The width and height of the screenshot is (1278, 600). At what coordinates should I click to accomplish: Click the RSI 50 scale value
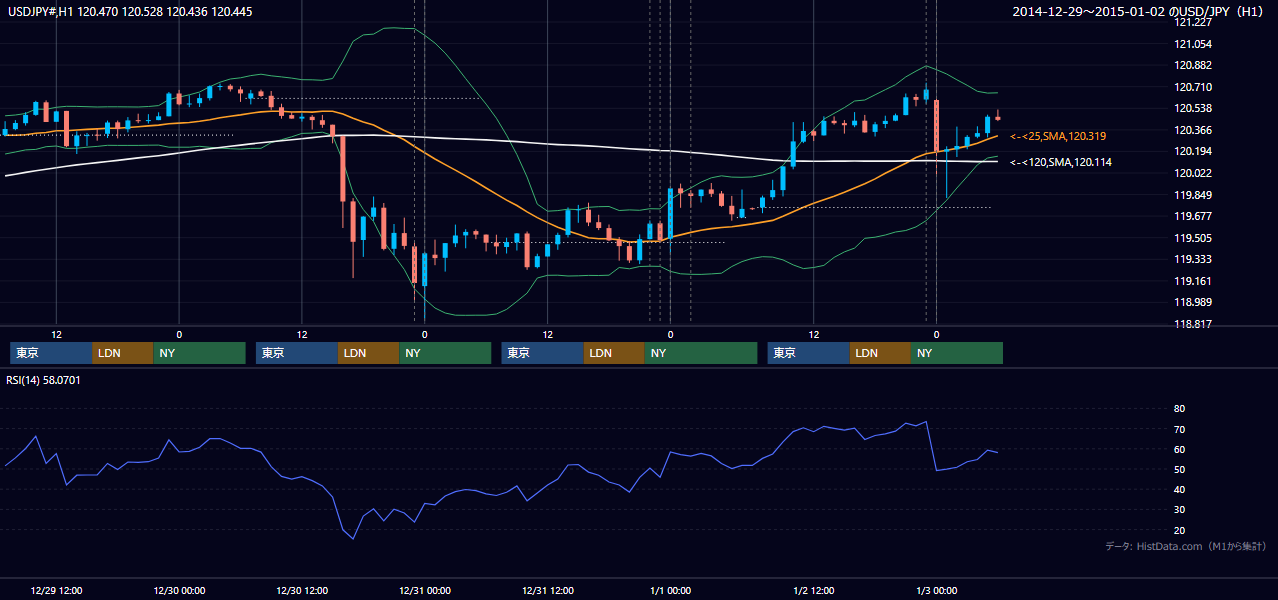[1179, 469]
